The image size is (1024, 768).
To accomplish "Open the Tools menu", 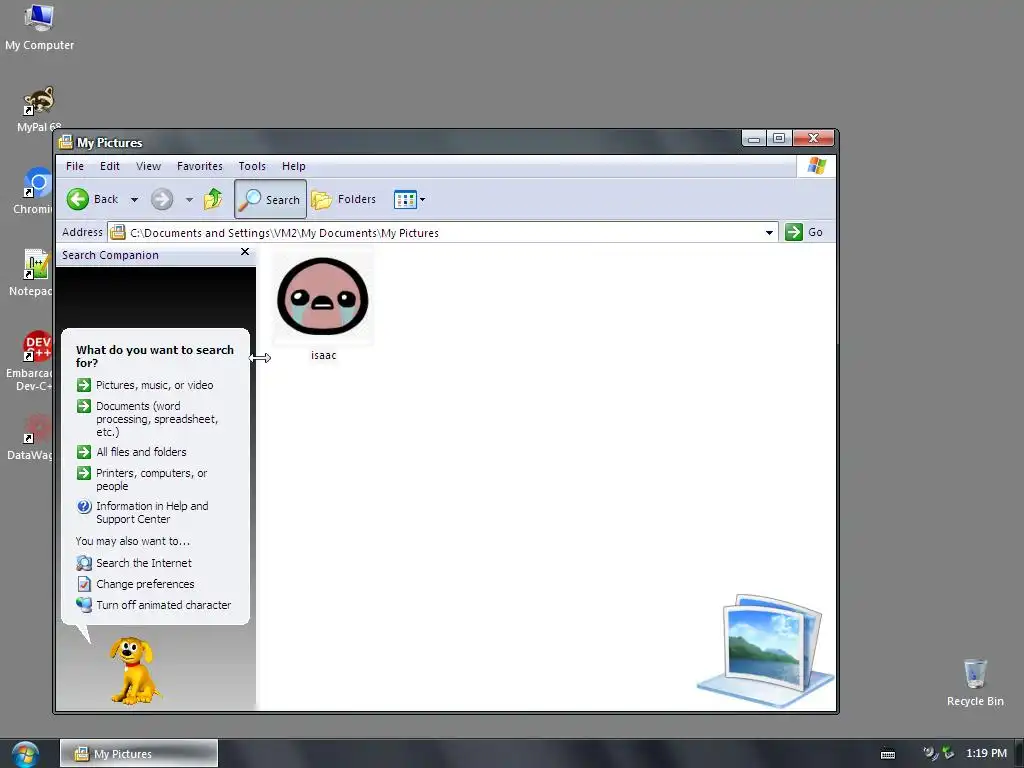I will pos(252,166).
